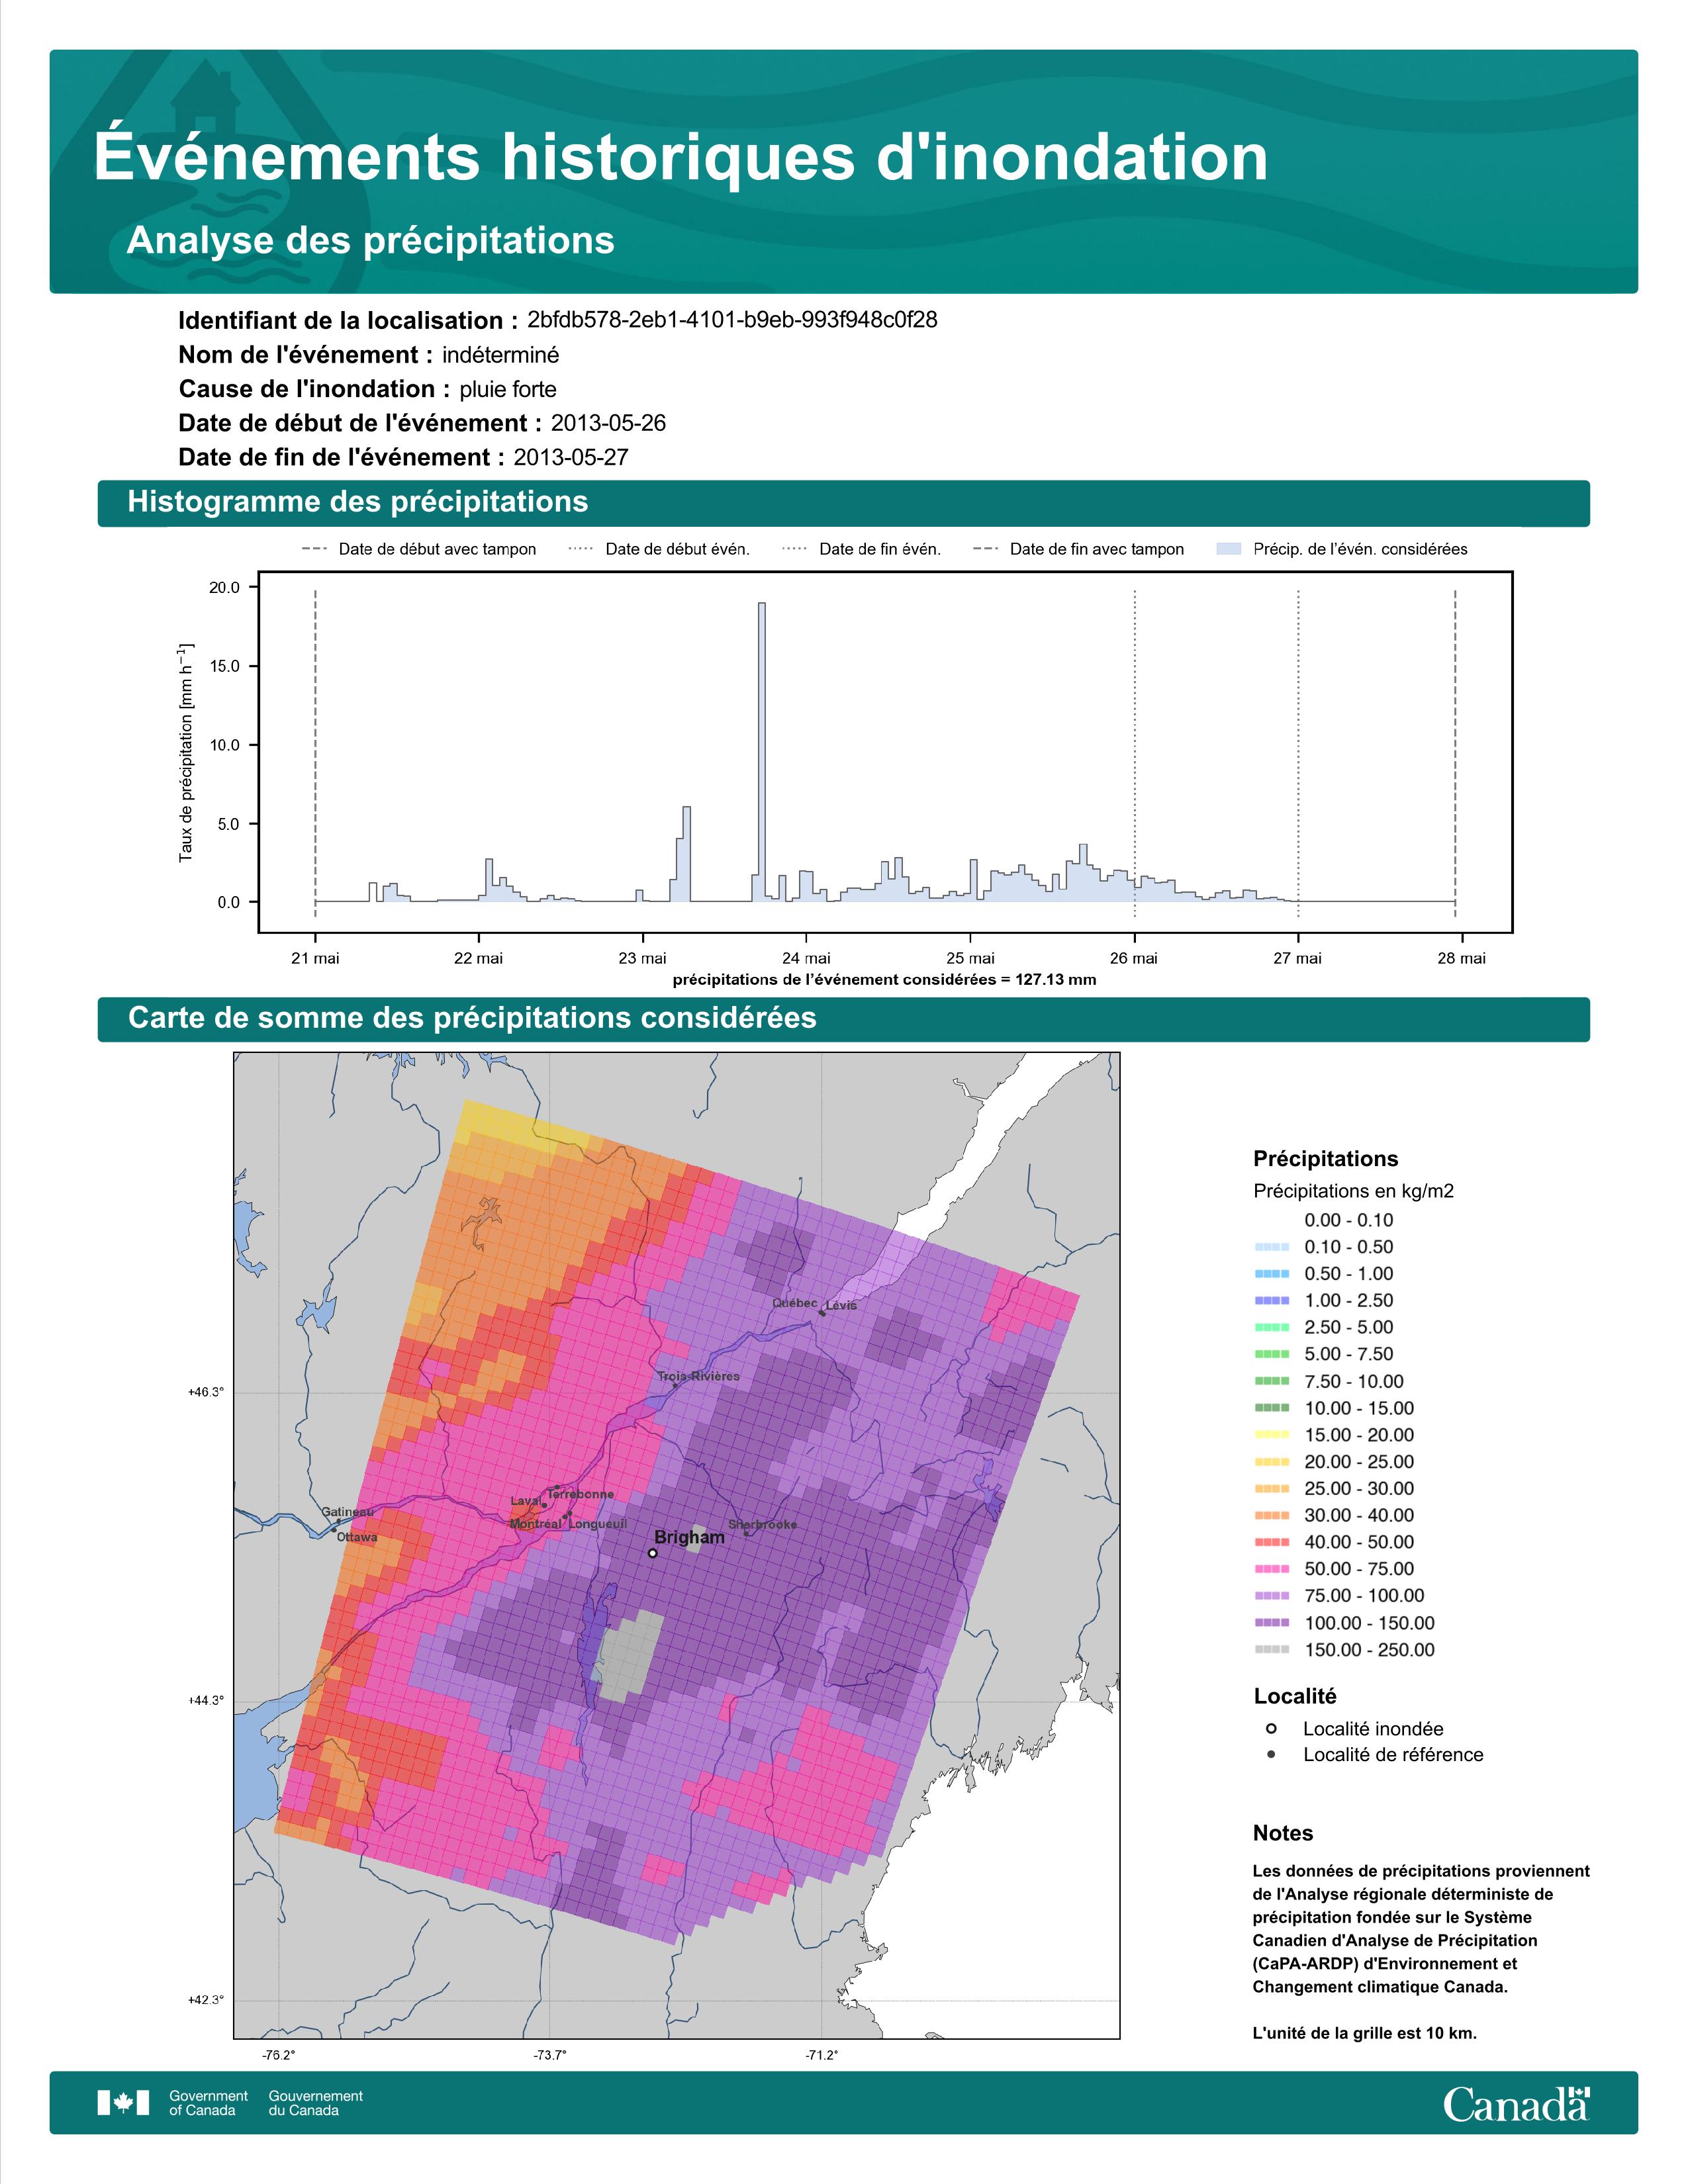Click the '21 mai' dashed buffer start line
Viewport: 1688px width, 2184px height.
tap(315, 753)
